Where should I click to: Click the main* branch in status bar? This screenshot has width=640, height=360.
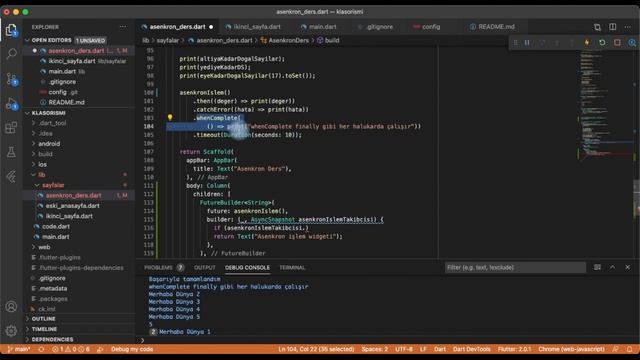pyautogui.click(x=19, y=349)
